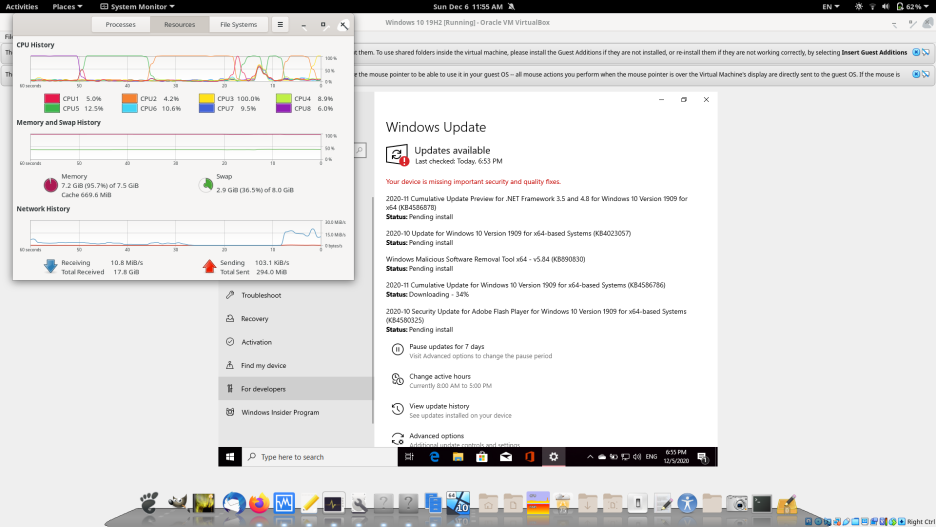
Task: Click the Memory pie chart color button
Action: click(51, 185)
